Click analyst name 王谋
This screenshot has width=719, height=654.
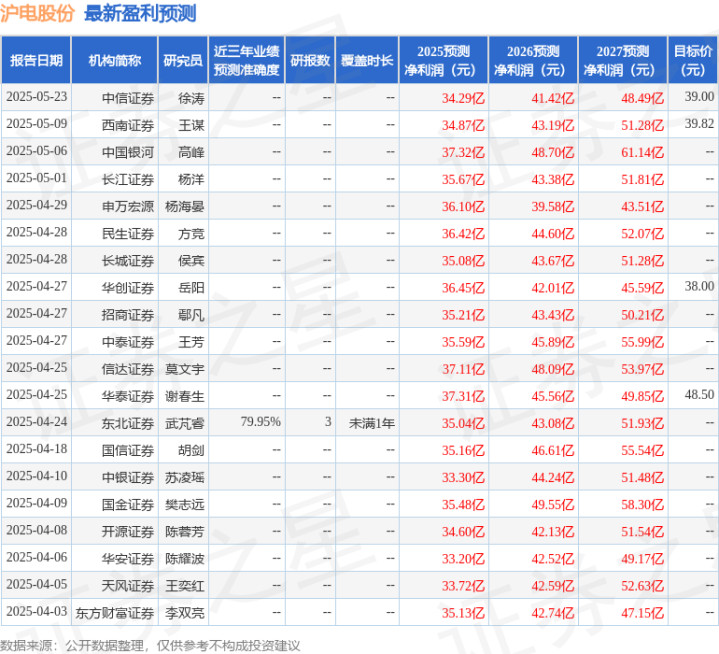click(x=191, y=125)
